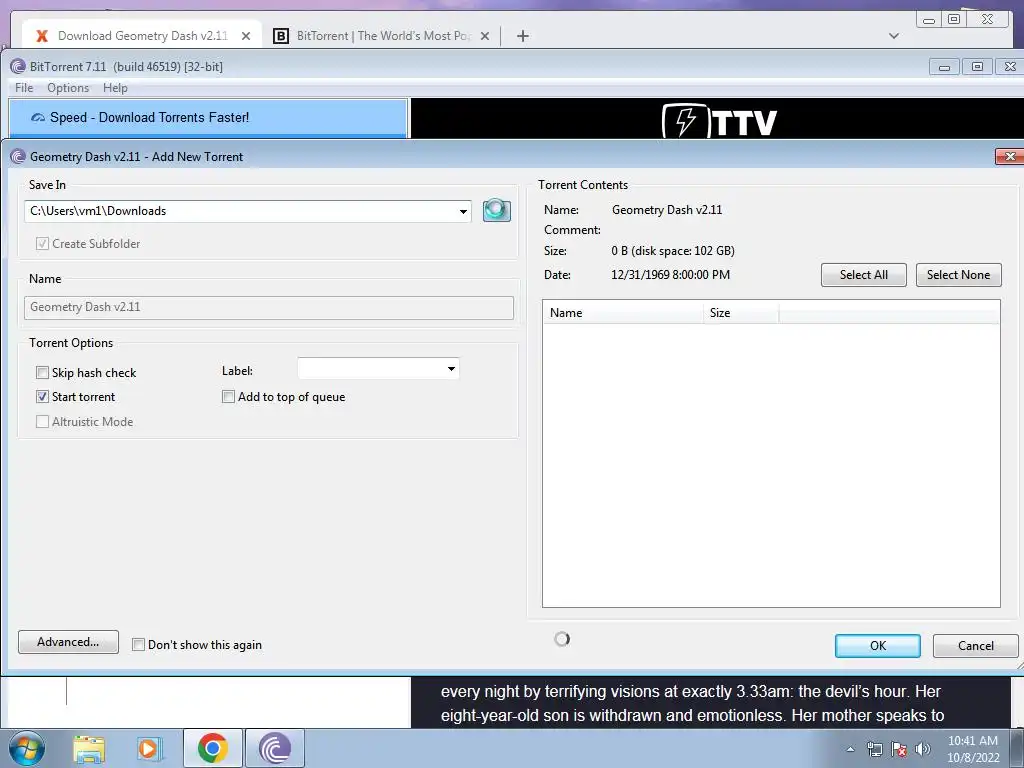The width and height of the screenshot is (1024, 768).
Task: Click the browse folder icon beside Save In
Action: point(496,210)
